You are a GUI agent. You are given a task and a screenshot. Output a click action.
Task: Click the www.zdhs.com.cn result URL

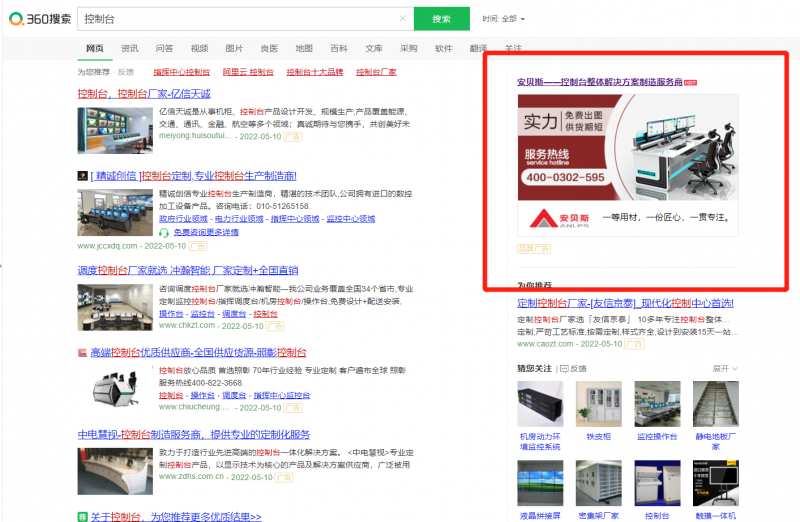click(x=191, y=477)
